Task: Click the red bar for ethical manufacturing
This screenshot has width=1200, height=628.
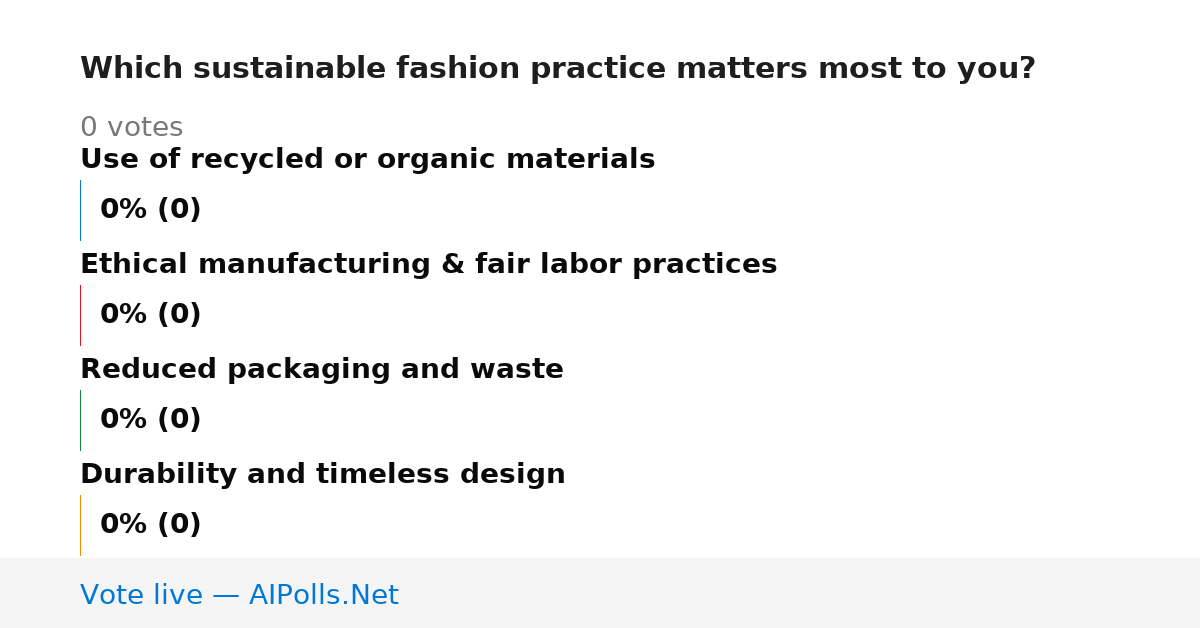Action: point(80,315)
